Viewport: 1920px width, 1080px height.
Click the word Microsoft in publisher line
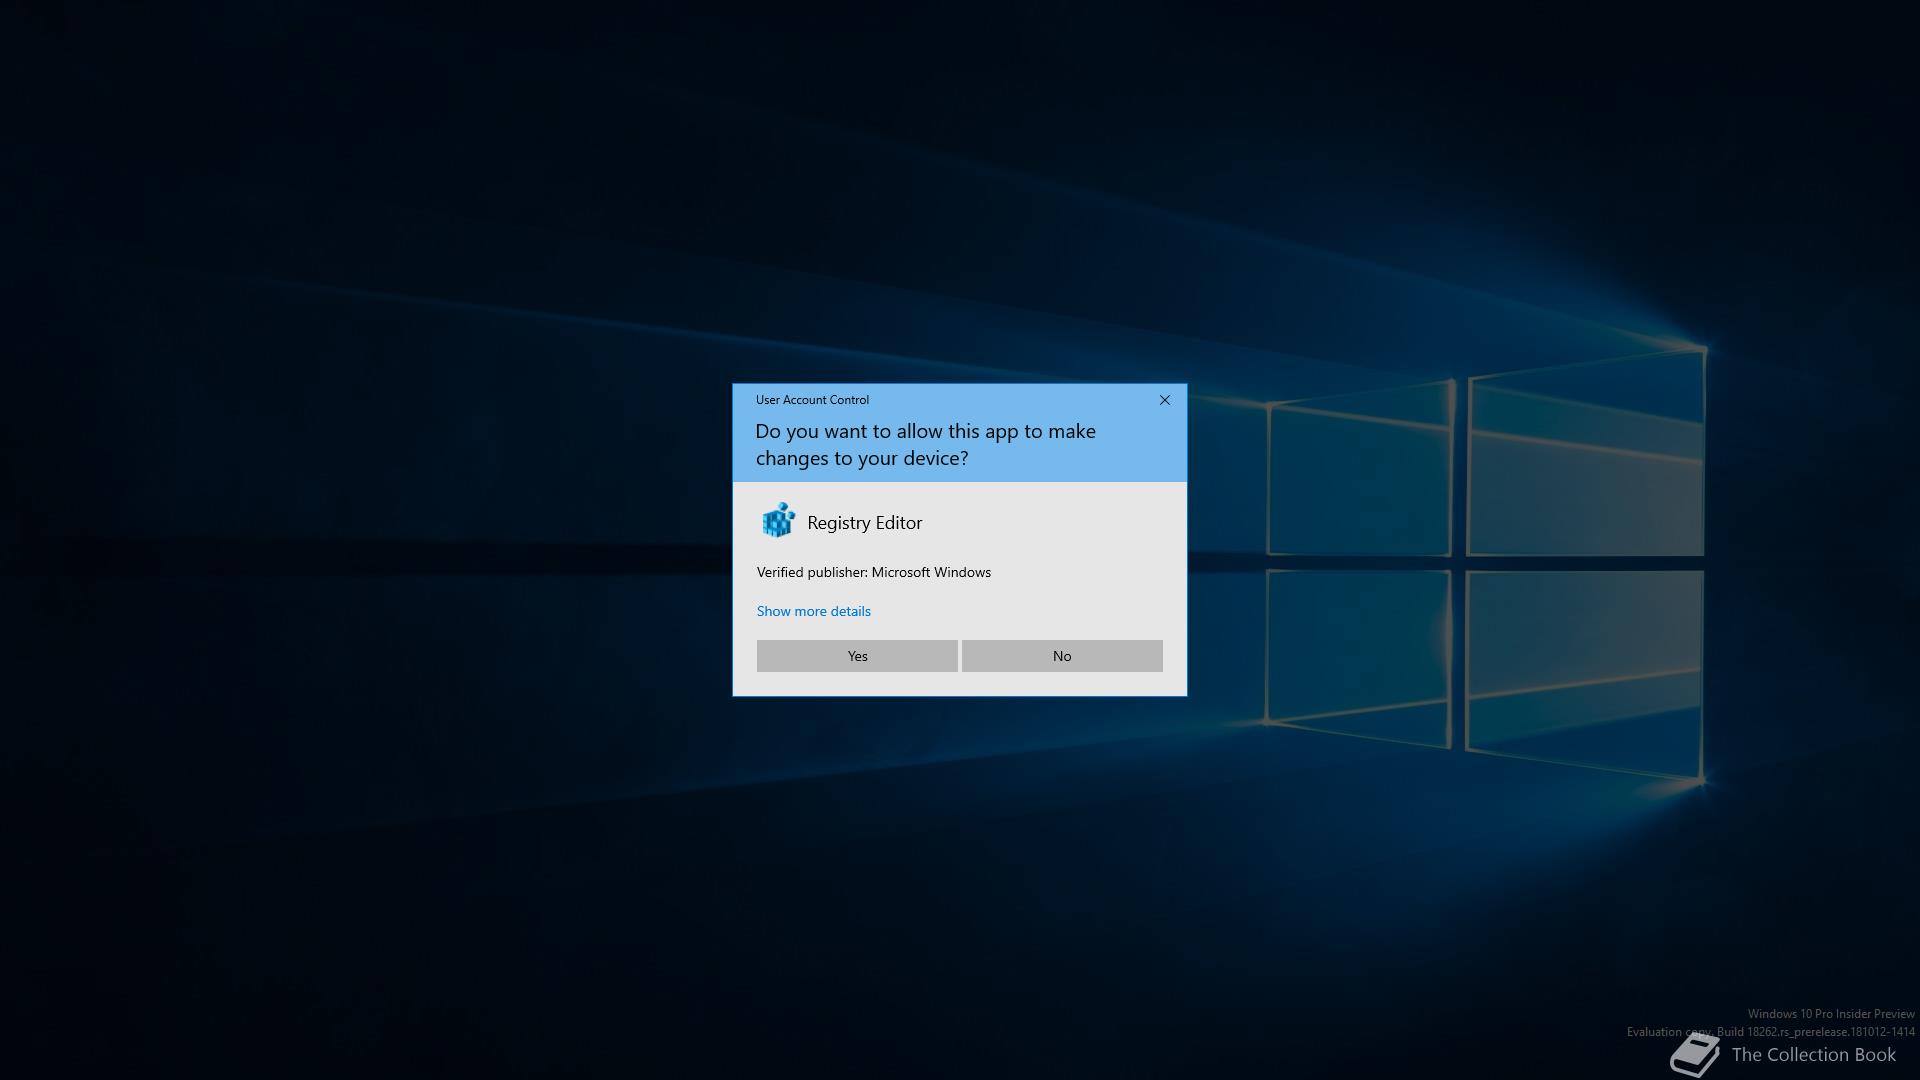click(x=902, y=572)
